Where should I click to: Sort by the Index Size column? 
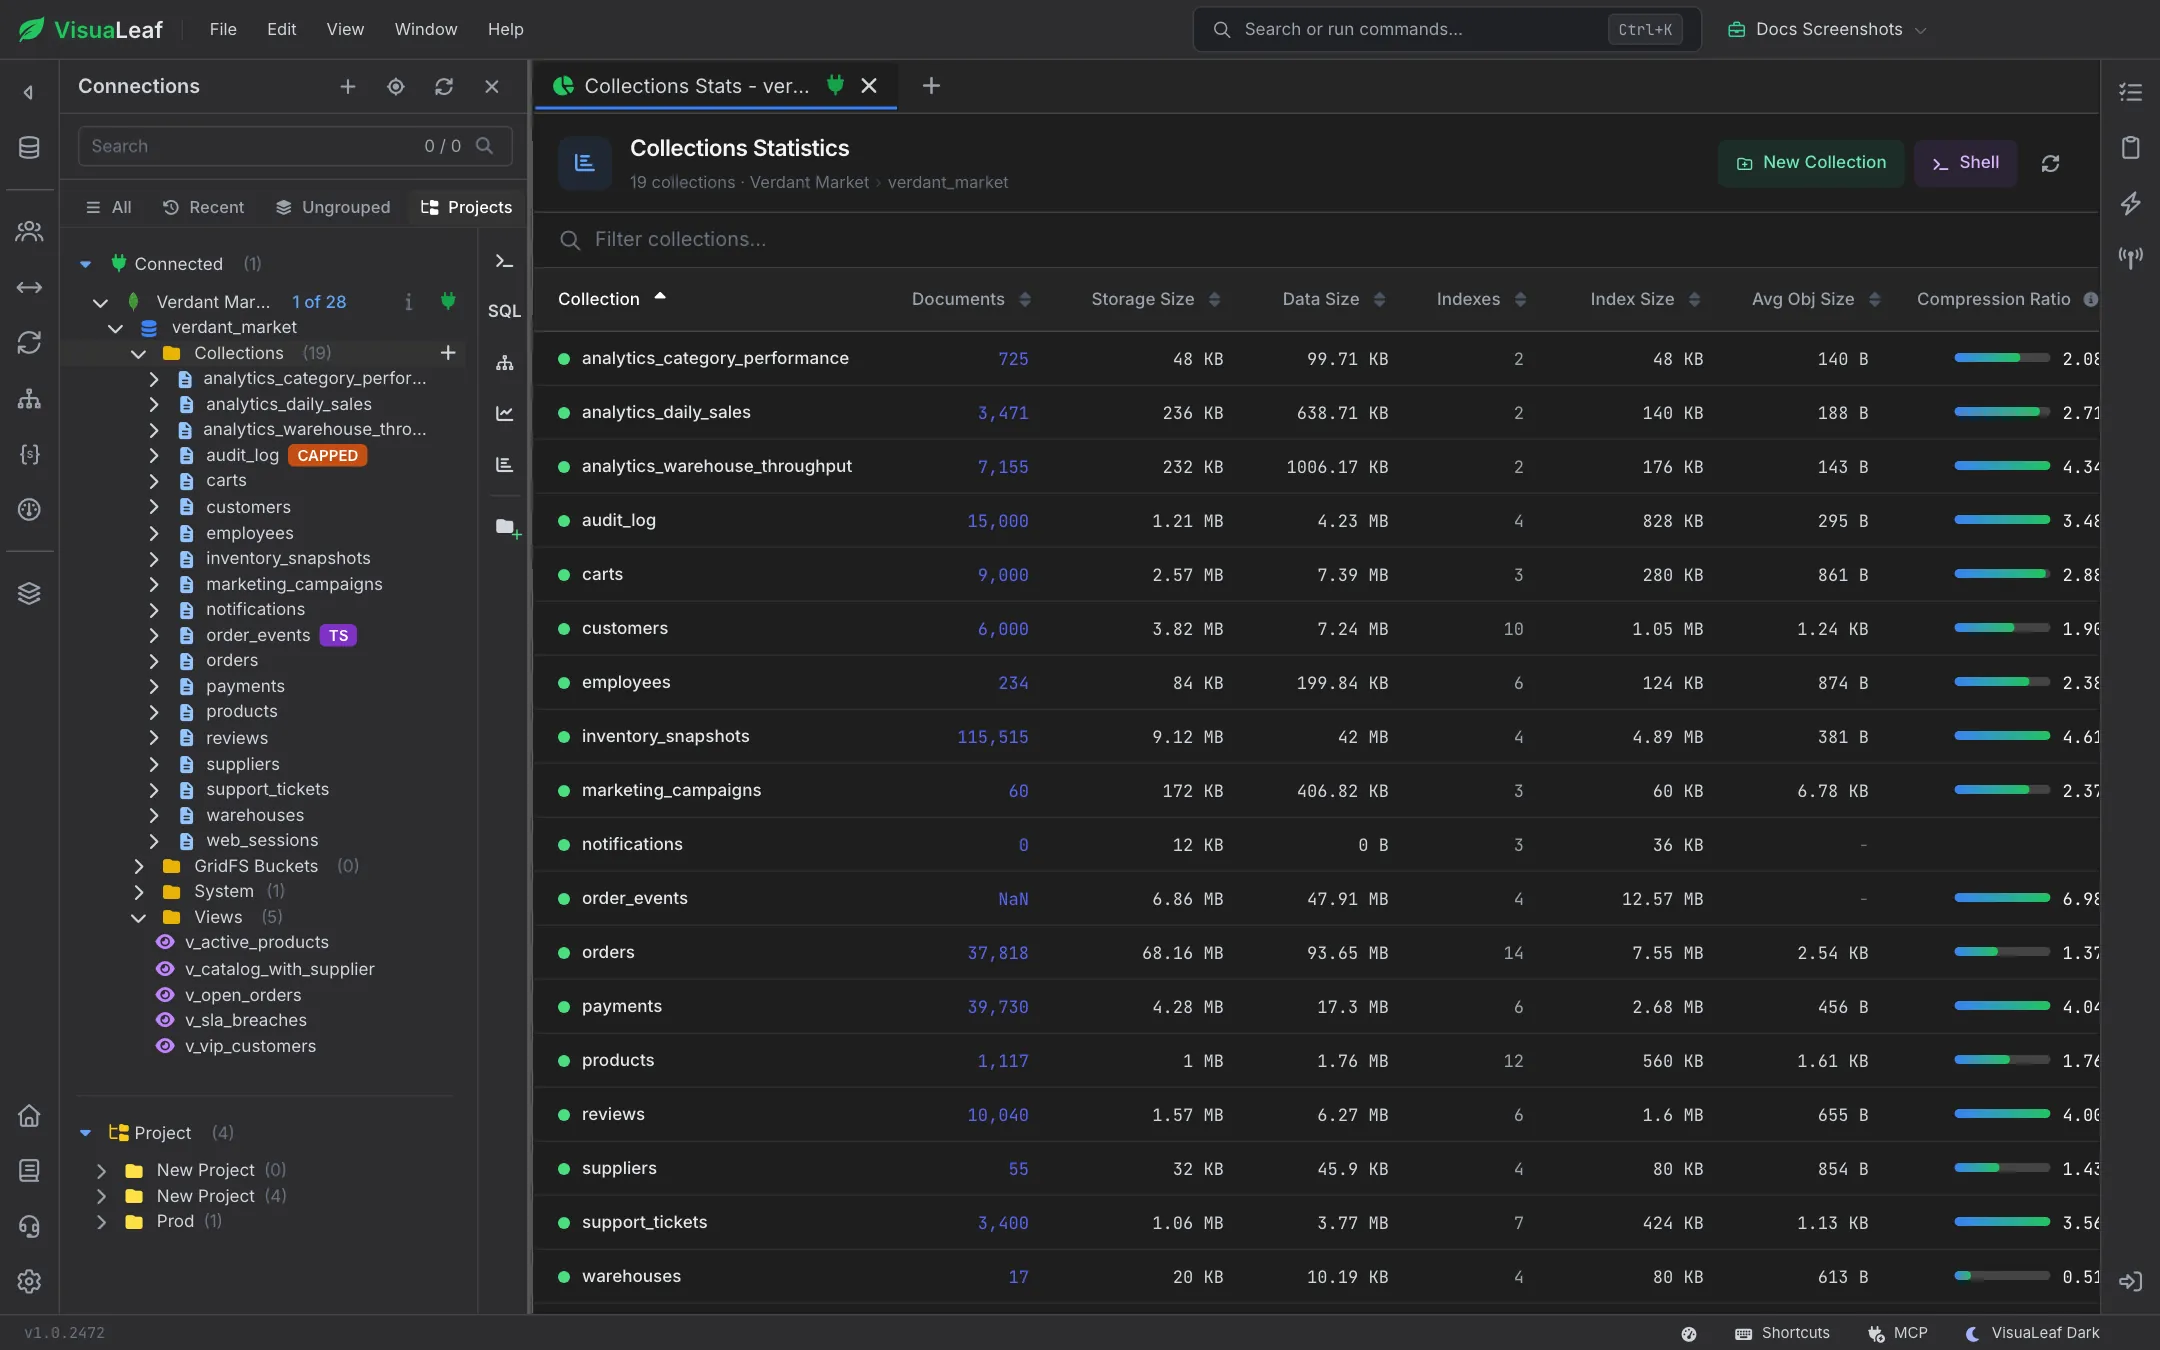1644,299
